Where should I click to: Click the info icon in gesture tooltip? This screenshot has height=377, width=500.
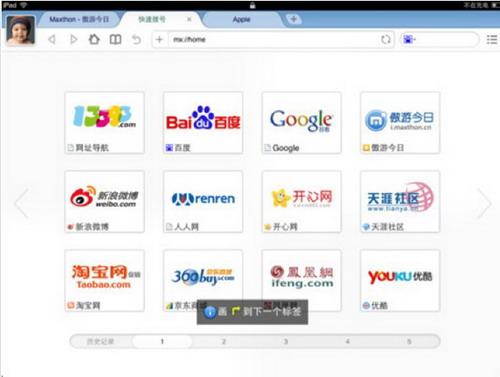click(210, 312)
